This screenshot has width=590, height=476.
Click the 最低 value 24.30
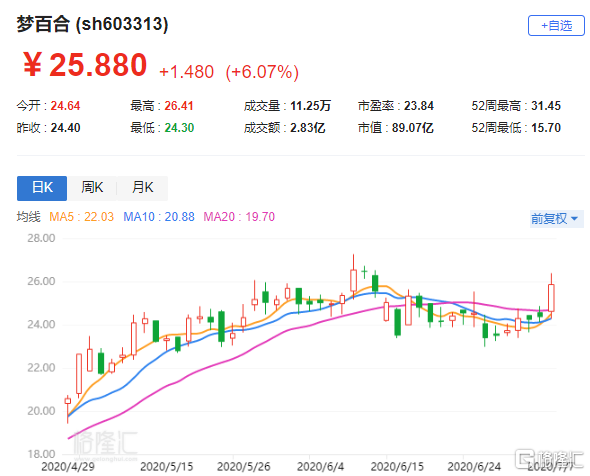click(179, 128)
